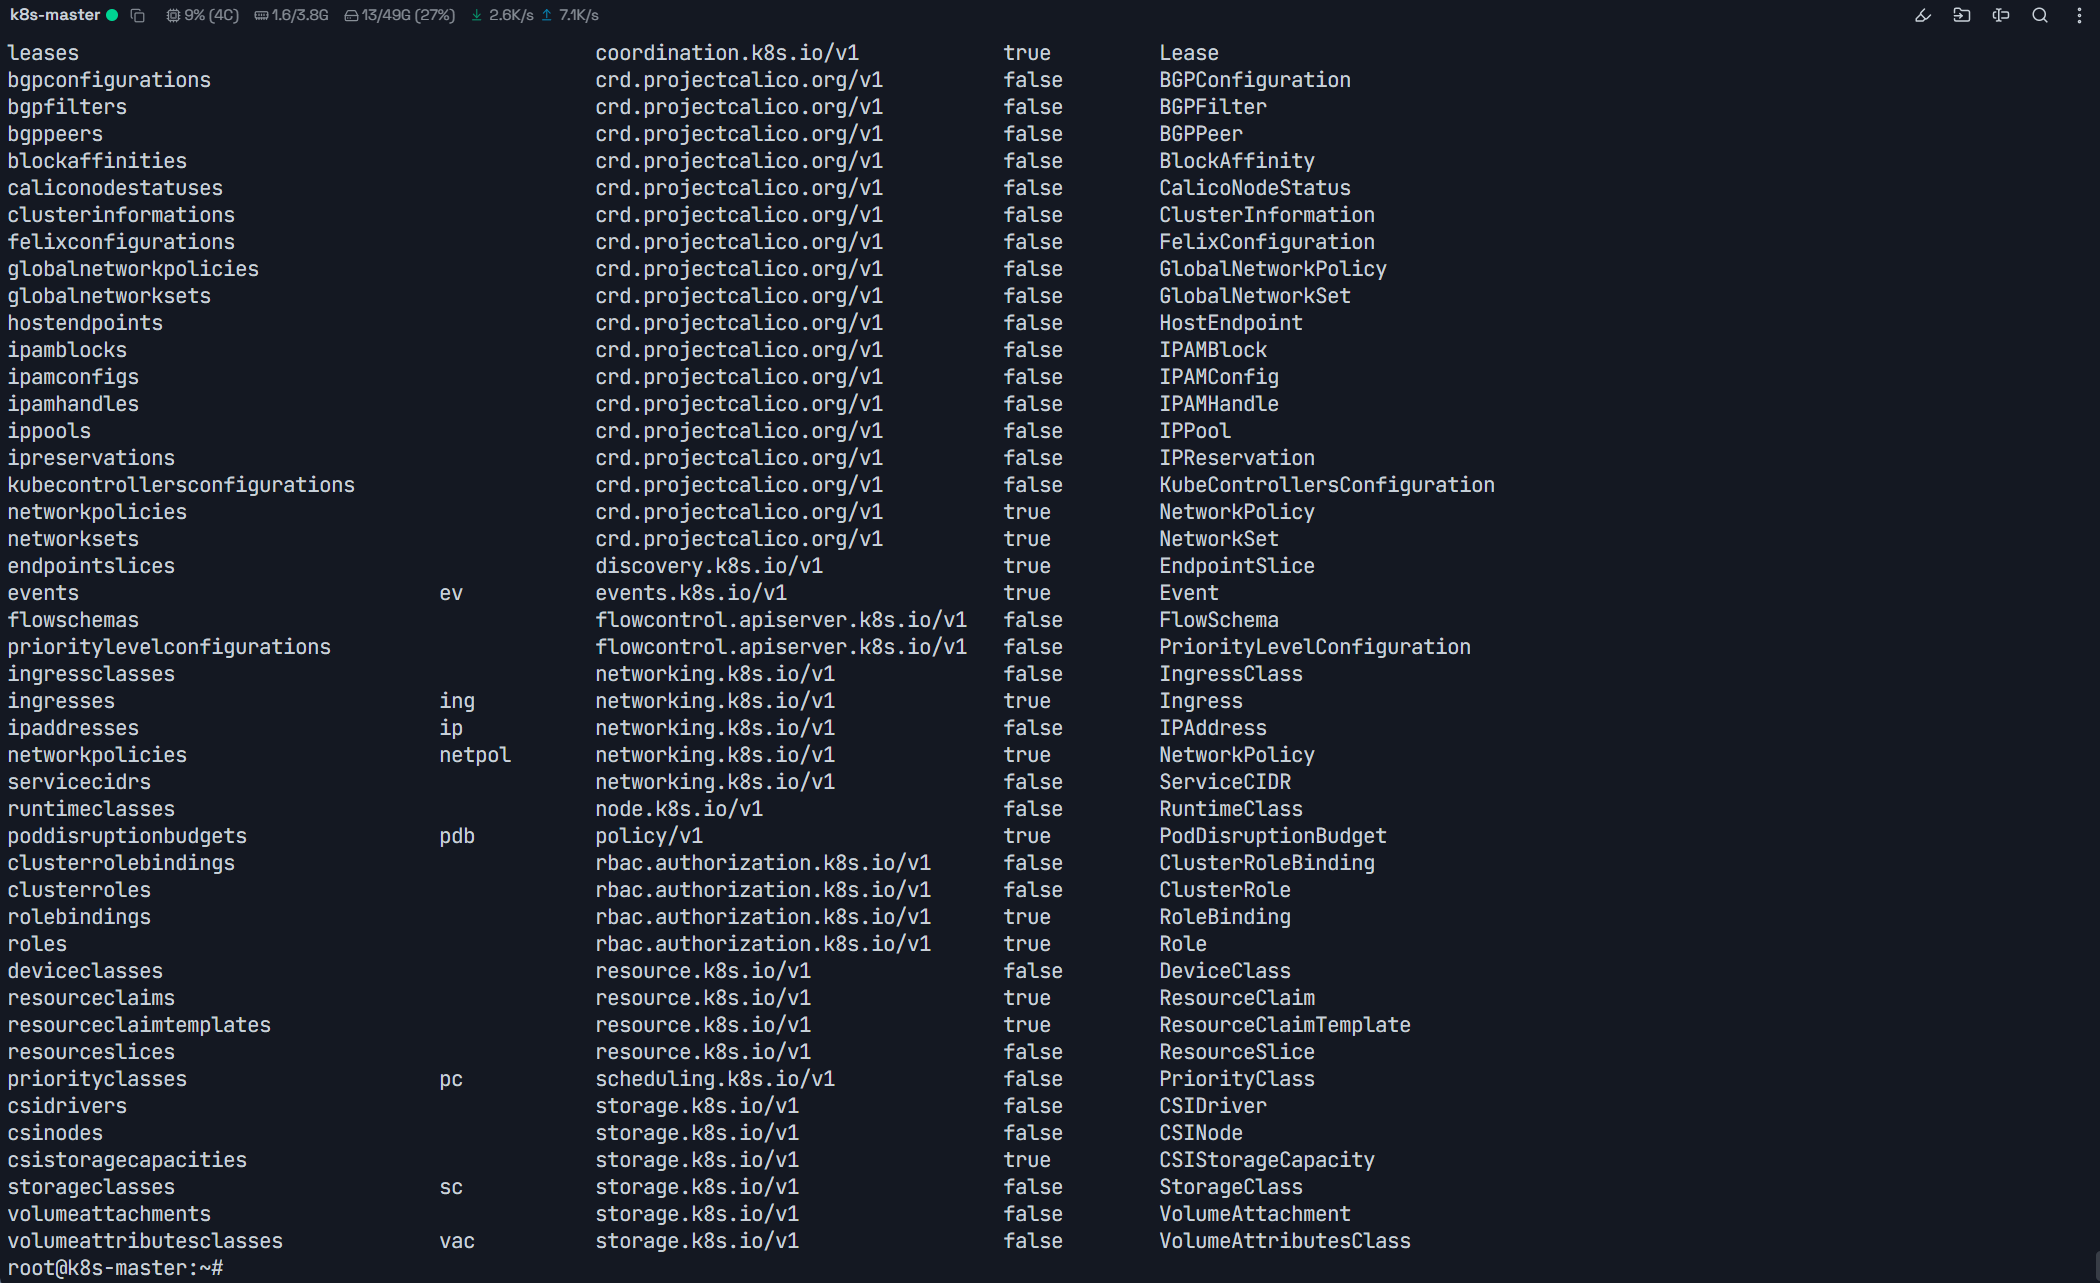Image resolution: width=2100 pixels, height=1283 pixels.
Task: Click 'kubecontrollersconfigurations' resource name
Action: tap(181, 485)
